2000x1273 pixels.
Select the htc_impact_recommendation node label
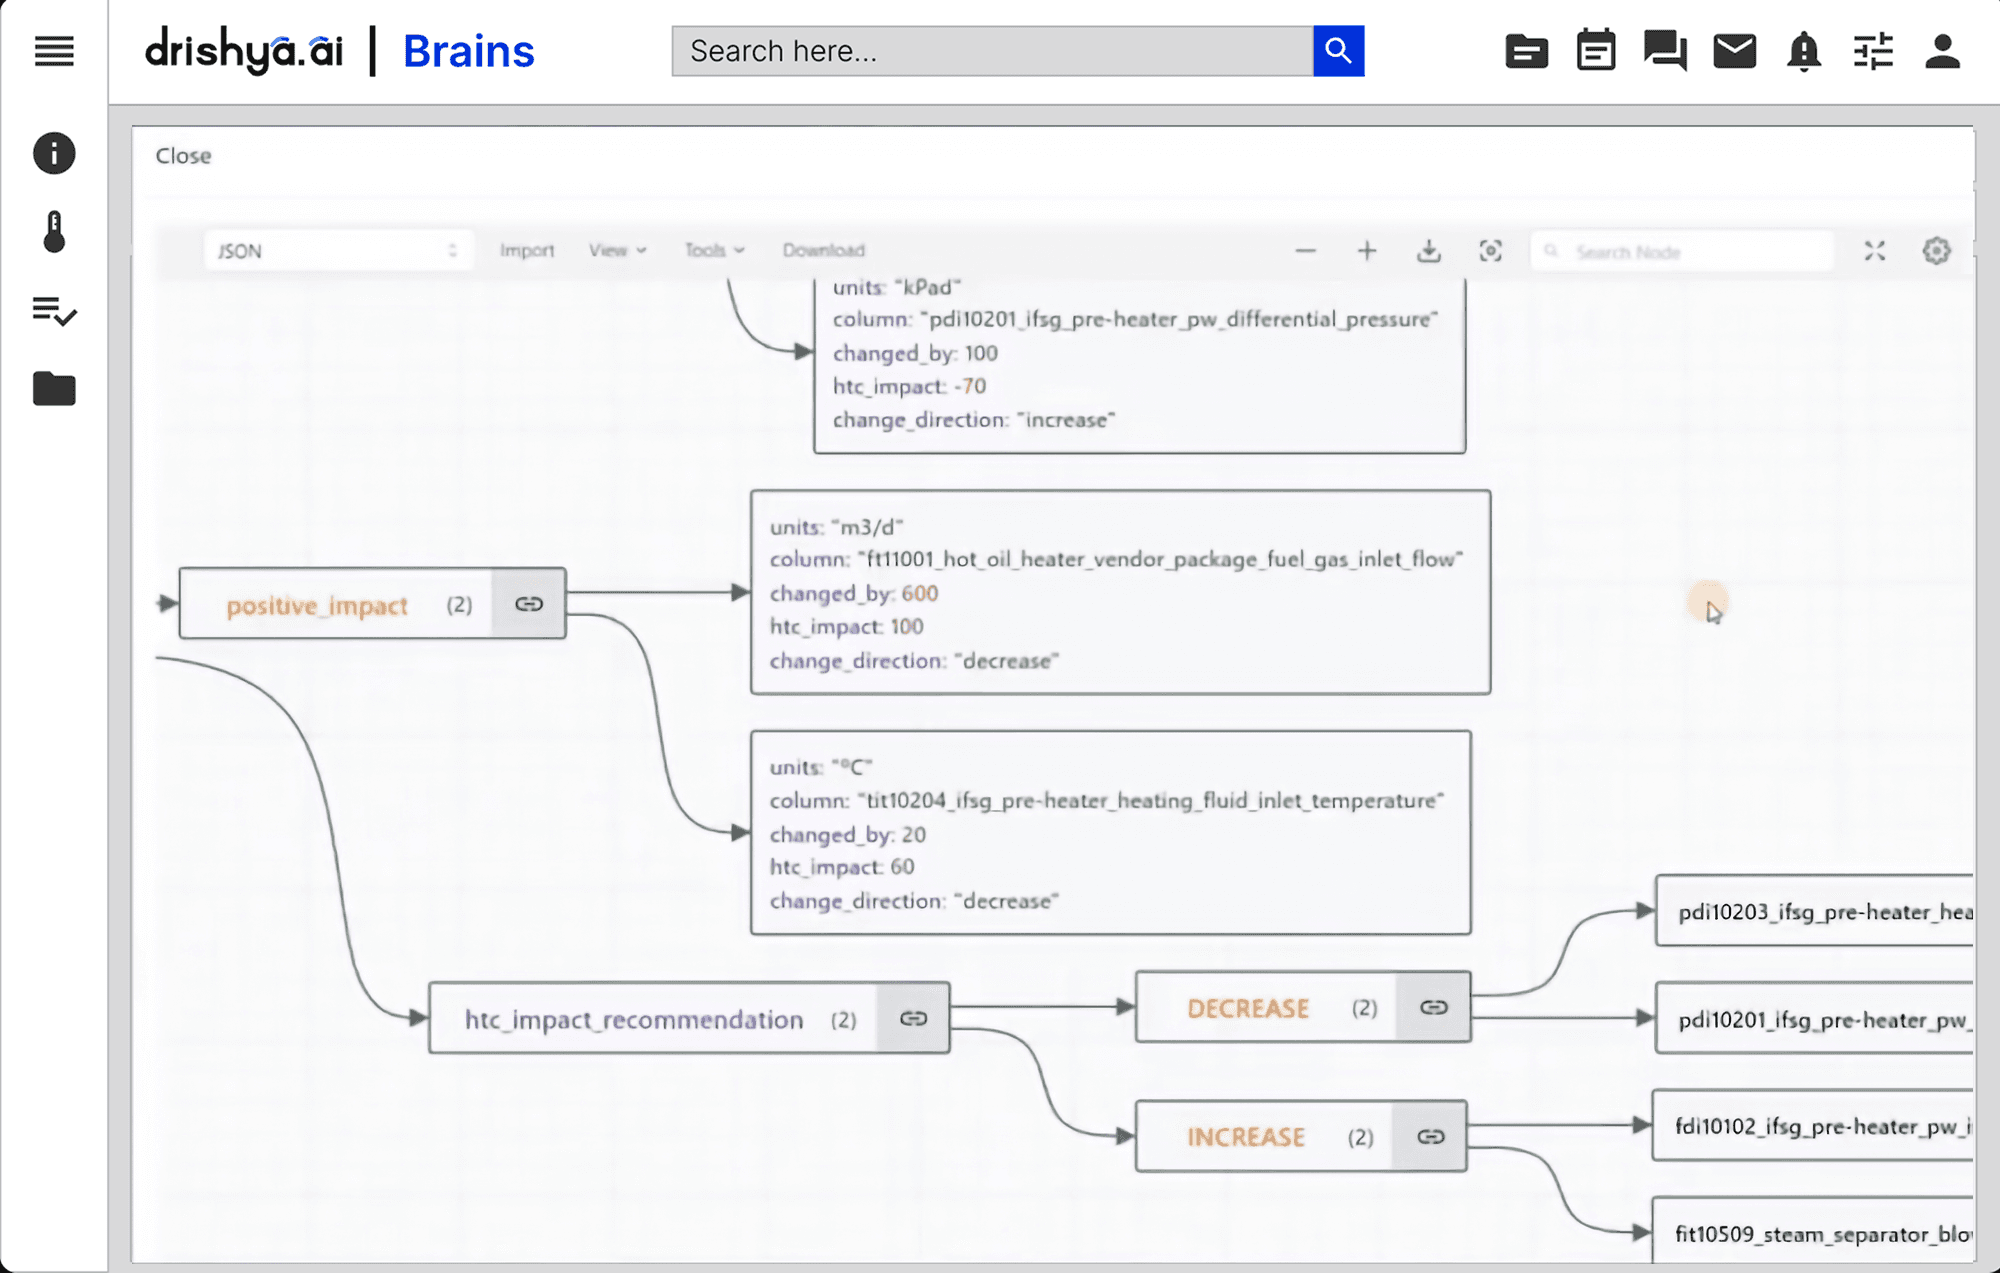pyautogui.click(x=634, y=1019)
